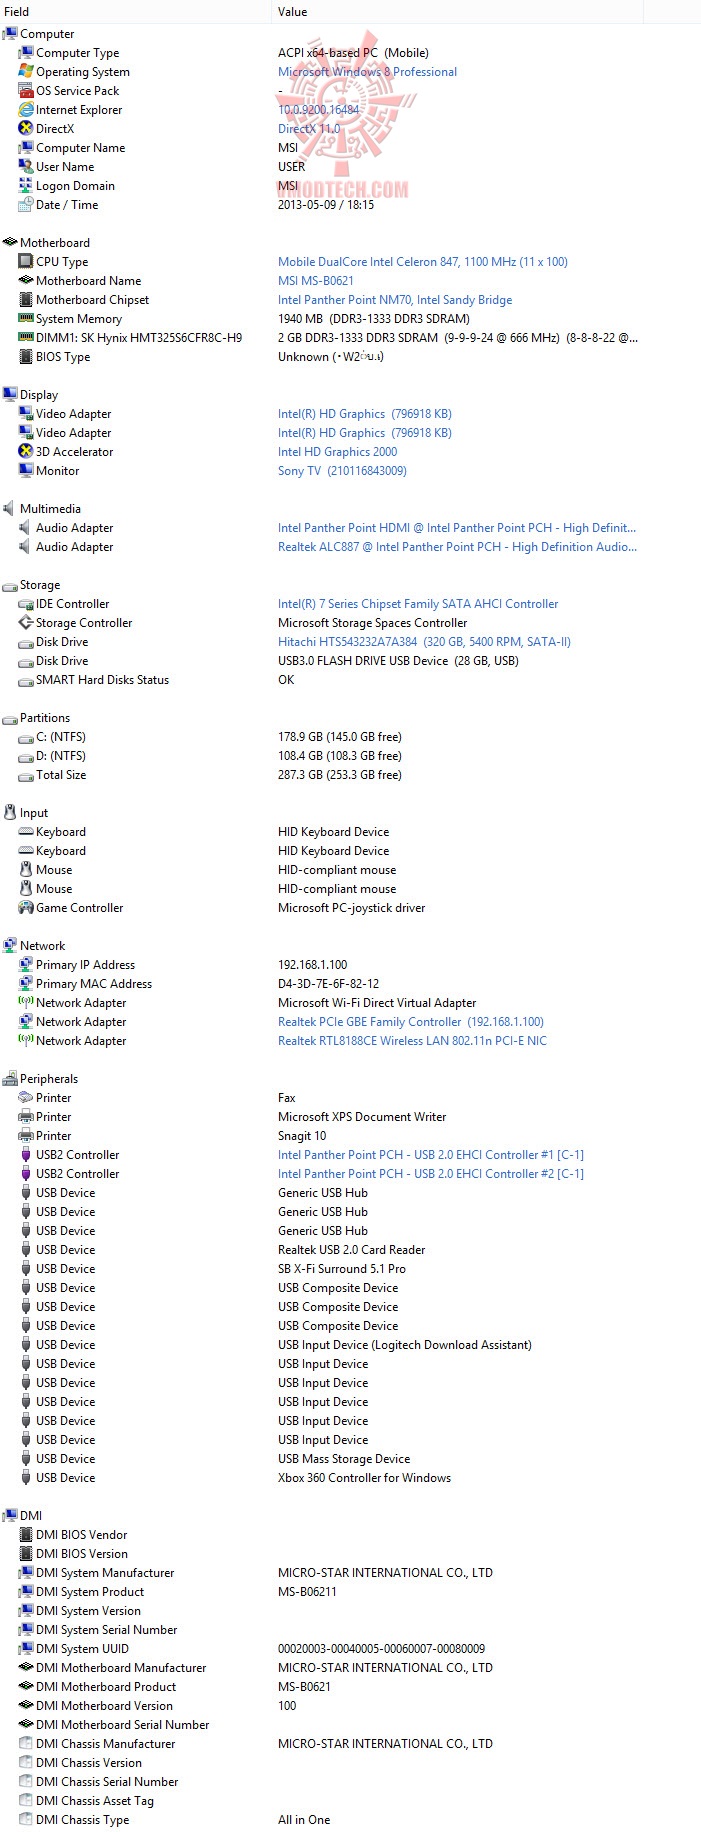Click the Partitions section icon
This screenshot has height=1832, width=701.
point(10,718)
